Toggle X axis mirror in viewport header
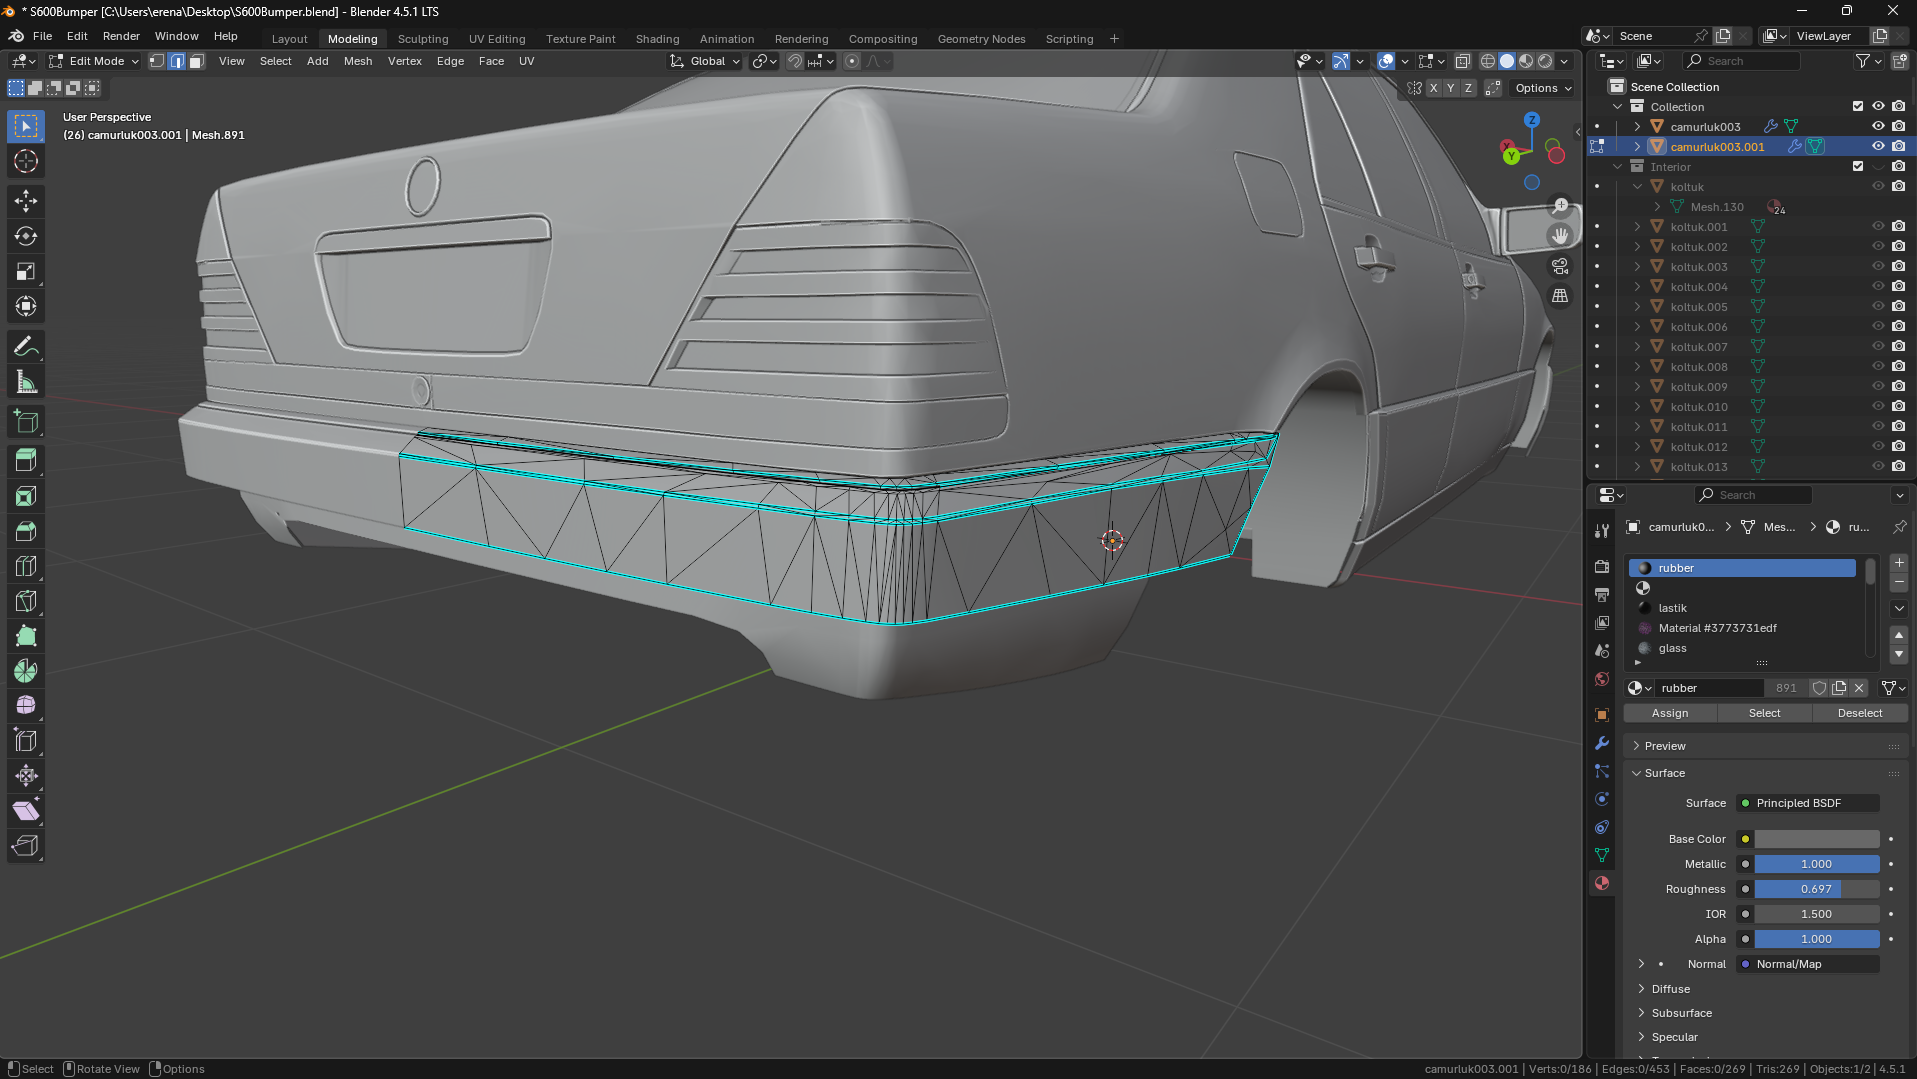 [x=1433, y=88]
